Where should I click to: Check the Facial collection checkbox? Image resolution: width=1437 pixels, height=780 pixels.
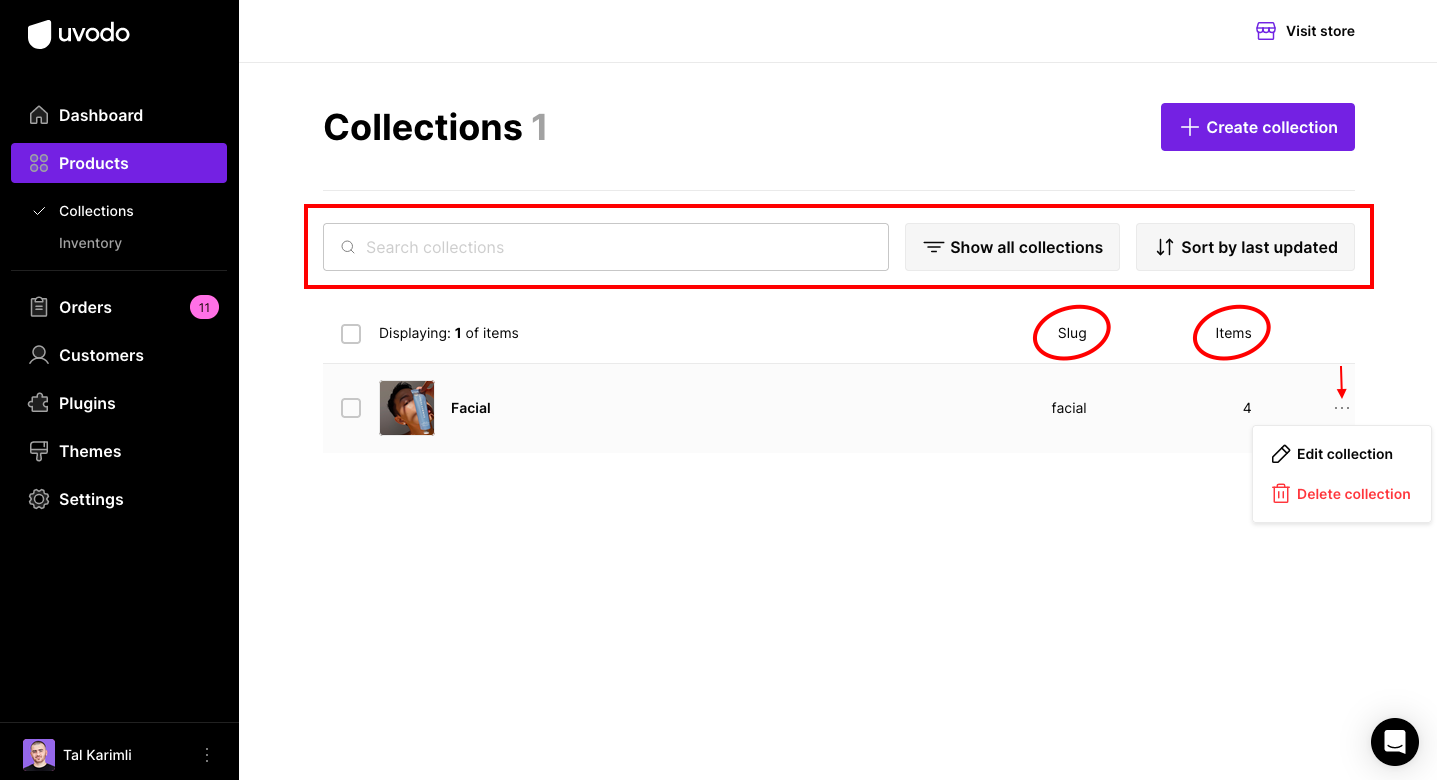click(x=351, y=408)
